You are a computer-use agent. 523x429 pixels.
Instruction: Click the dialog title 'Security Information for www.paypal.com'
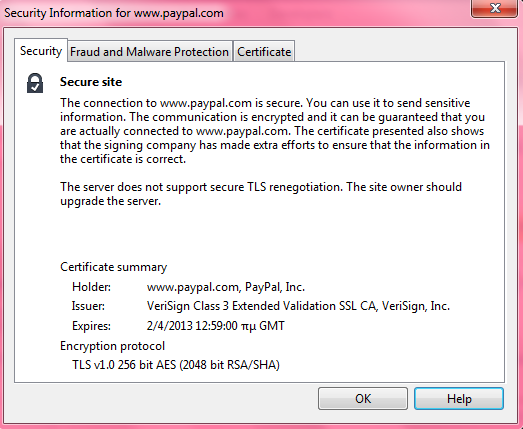pyautogui.click(x=114, y=13)
